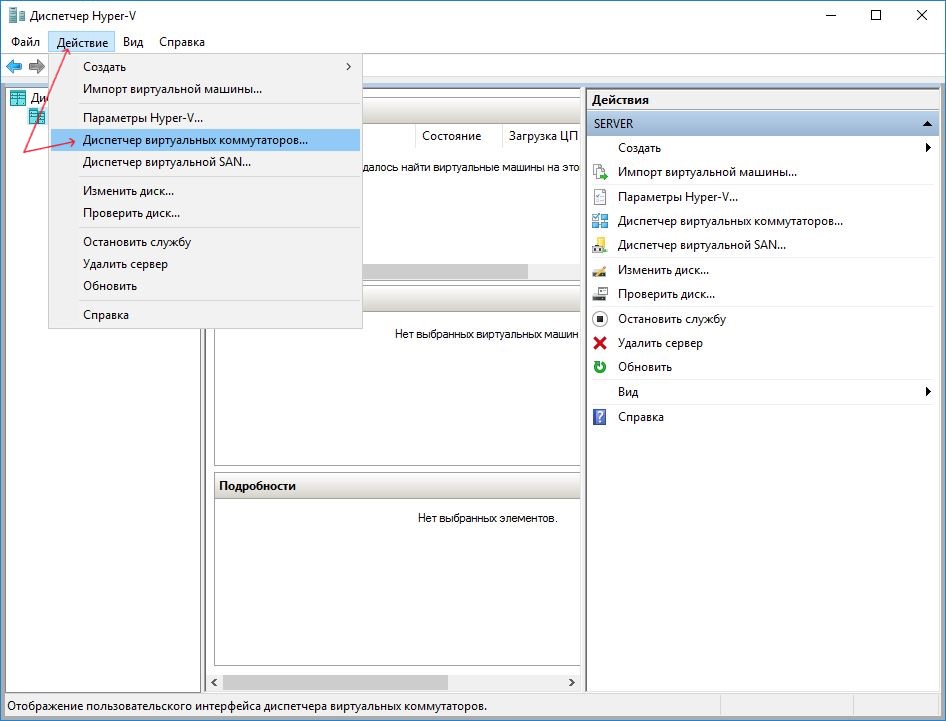Click the Проверить диск icon in Actions pane
Screen dimensions: 946x721
coord(600,294)
